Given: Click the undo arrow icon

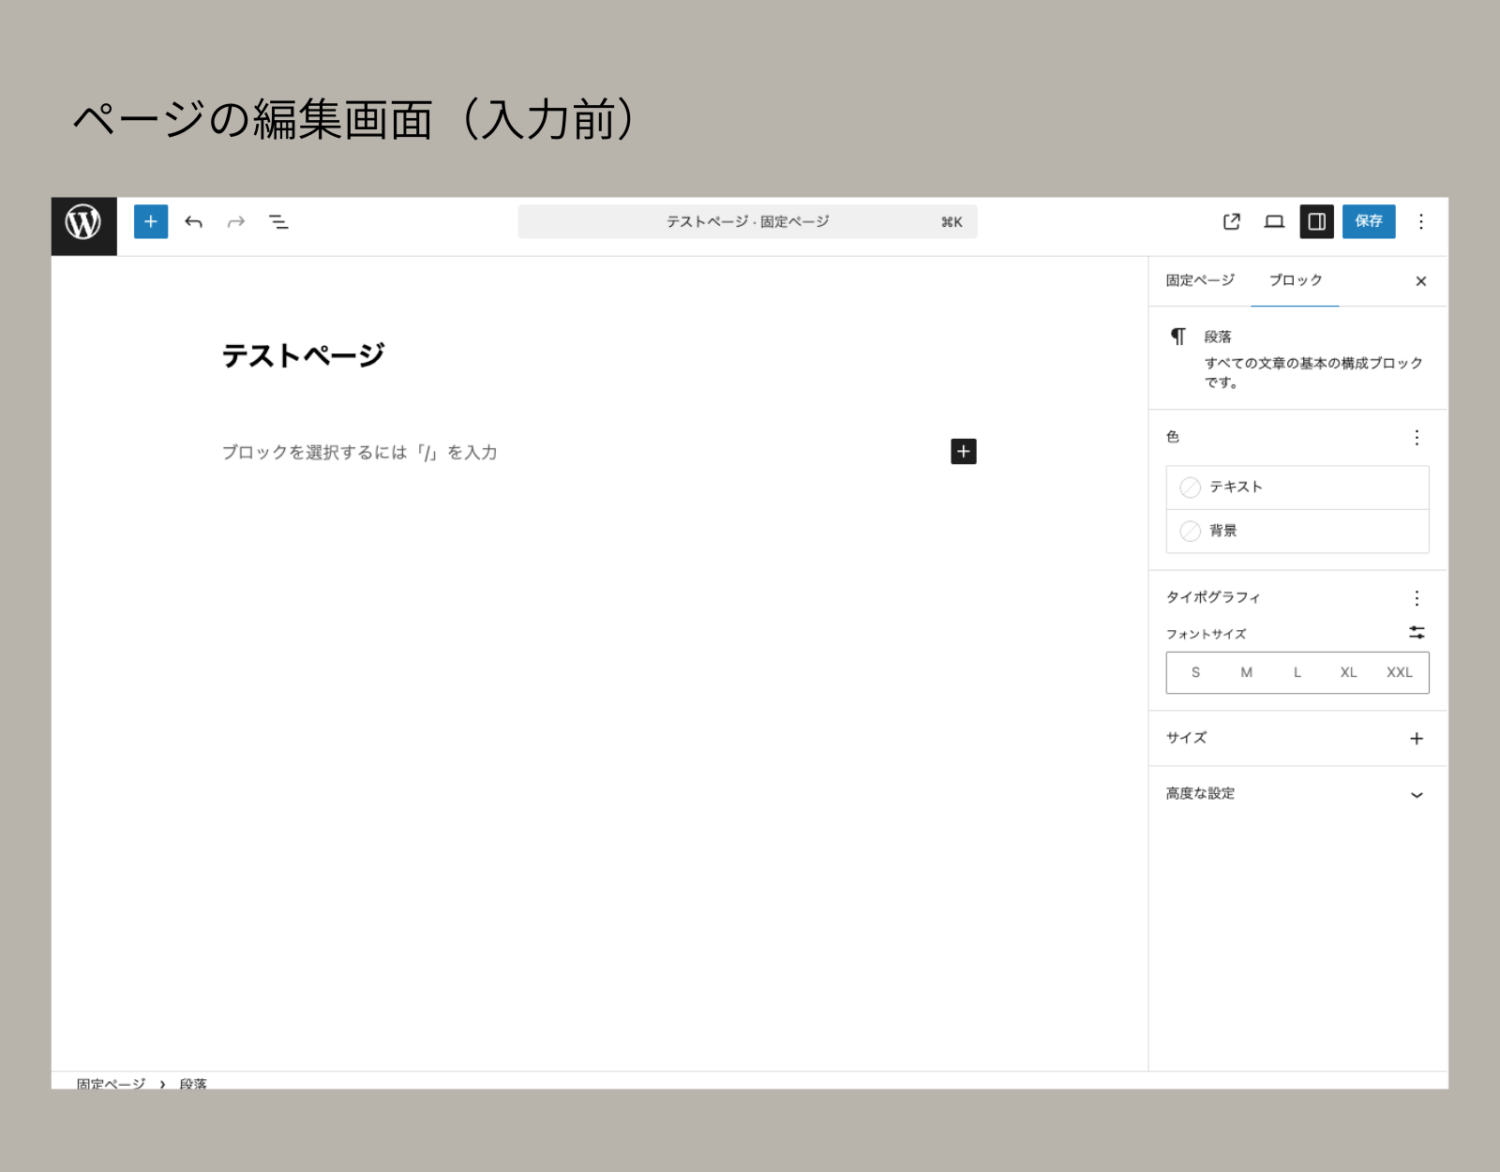Looking at the screenshot, I should pyautogui.click(x=194, y=222).
